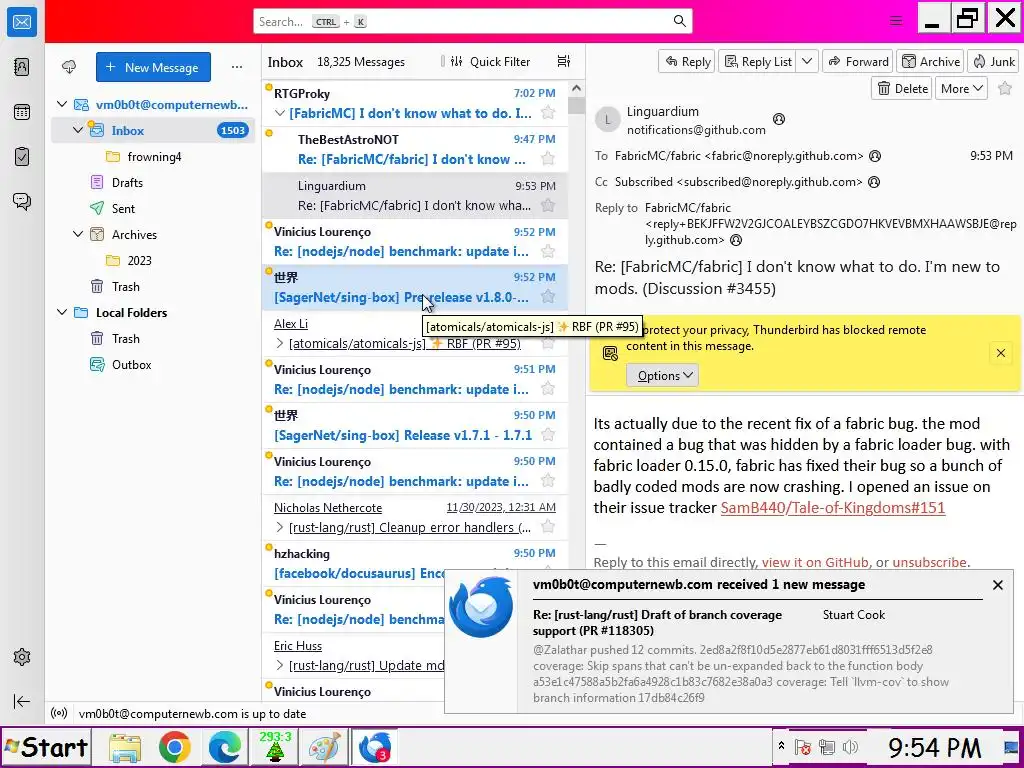Launch Microsoft Edge from taskbar

[x=225, y=748]
